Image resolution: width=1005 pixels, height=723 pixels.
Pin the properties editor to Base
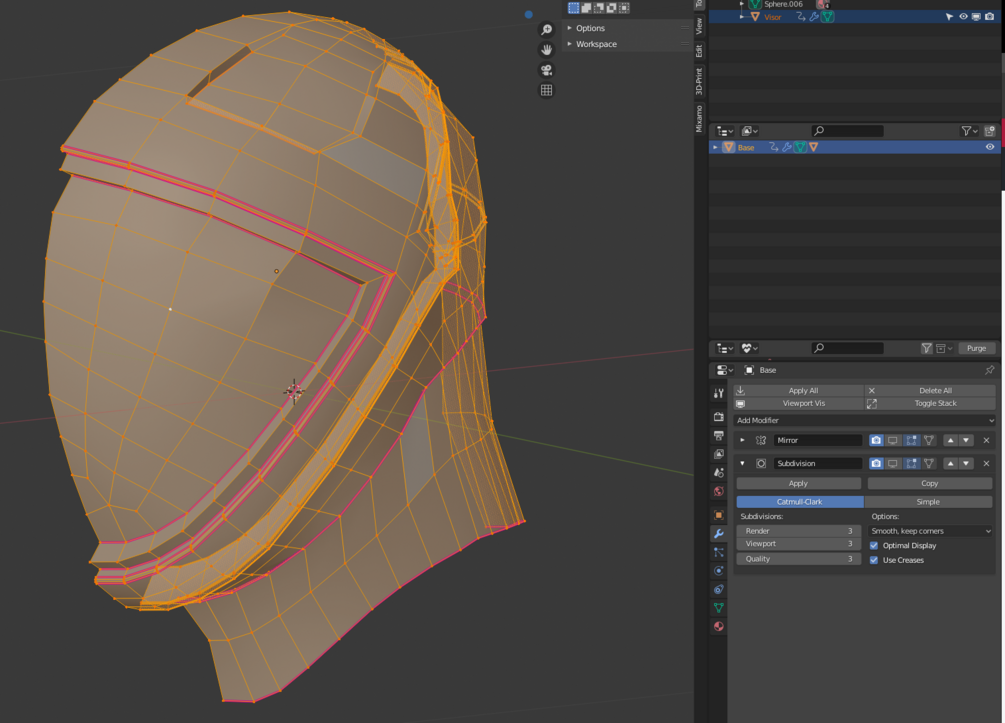point(989,370)
